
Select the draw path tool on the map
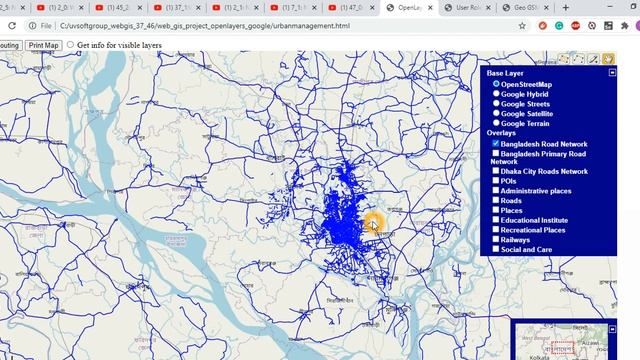tap(579, 59)
